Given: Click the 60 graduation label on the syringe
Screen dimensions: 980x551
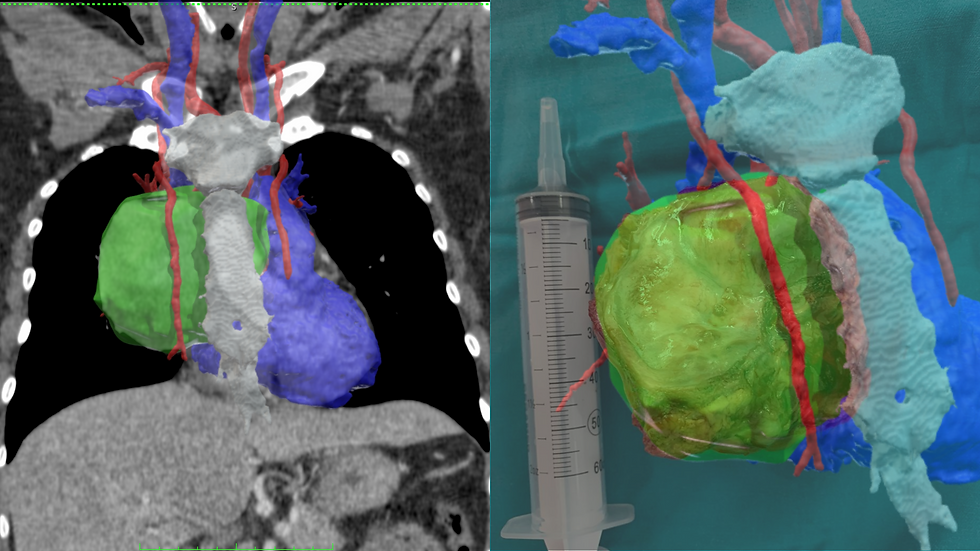Looking at the screenshot, I should (x=598, y=467).
